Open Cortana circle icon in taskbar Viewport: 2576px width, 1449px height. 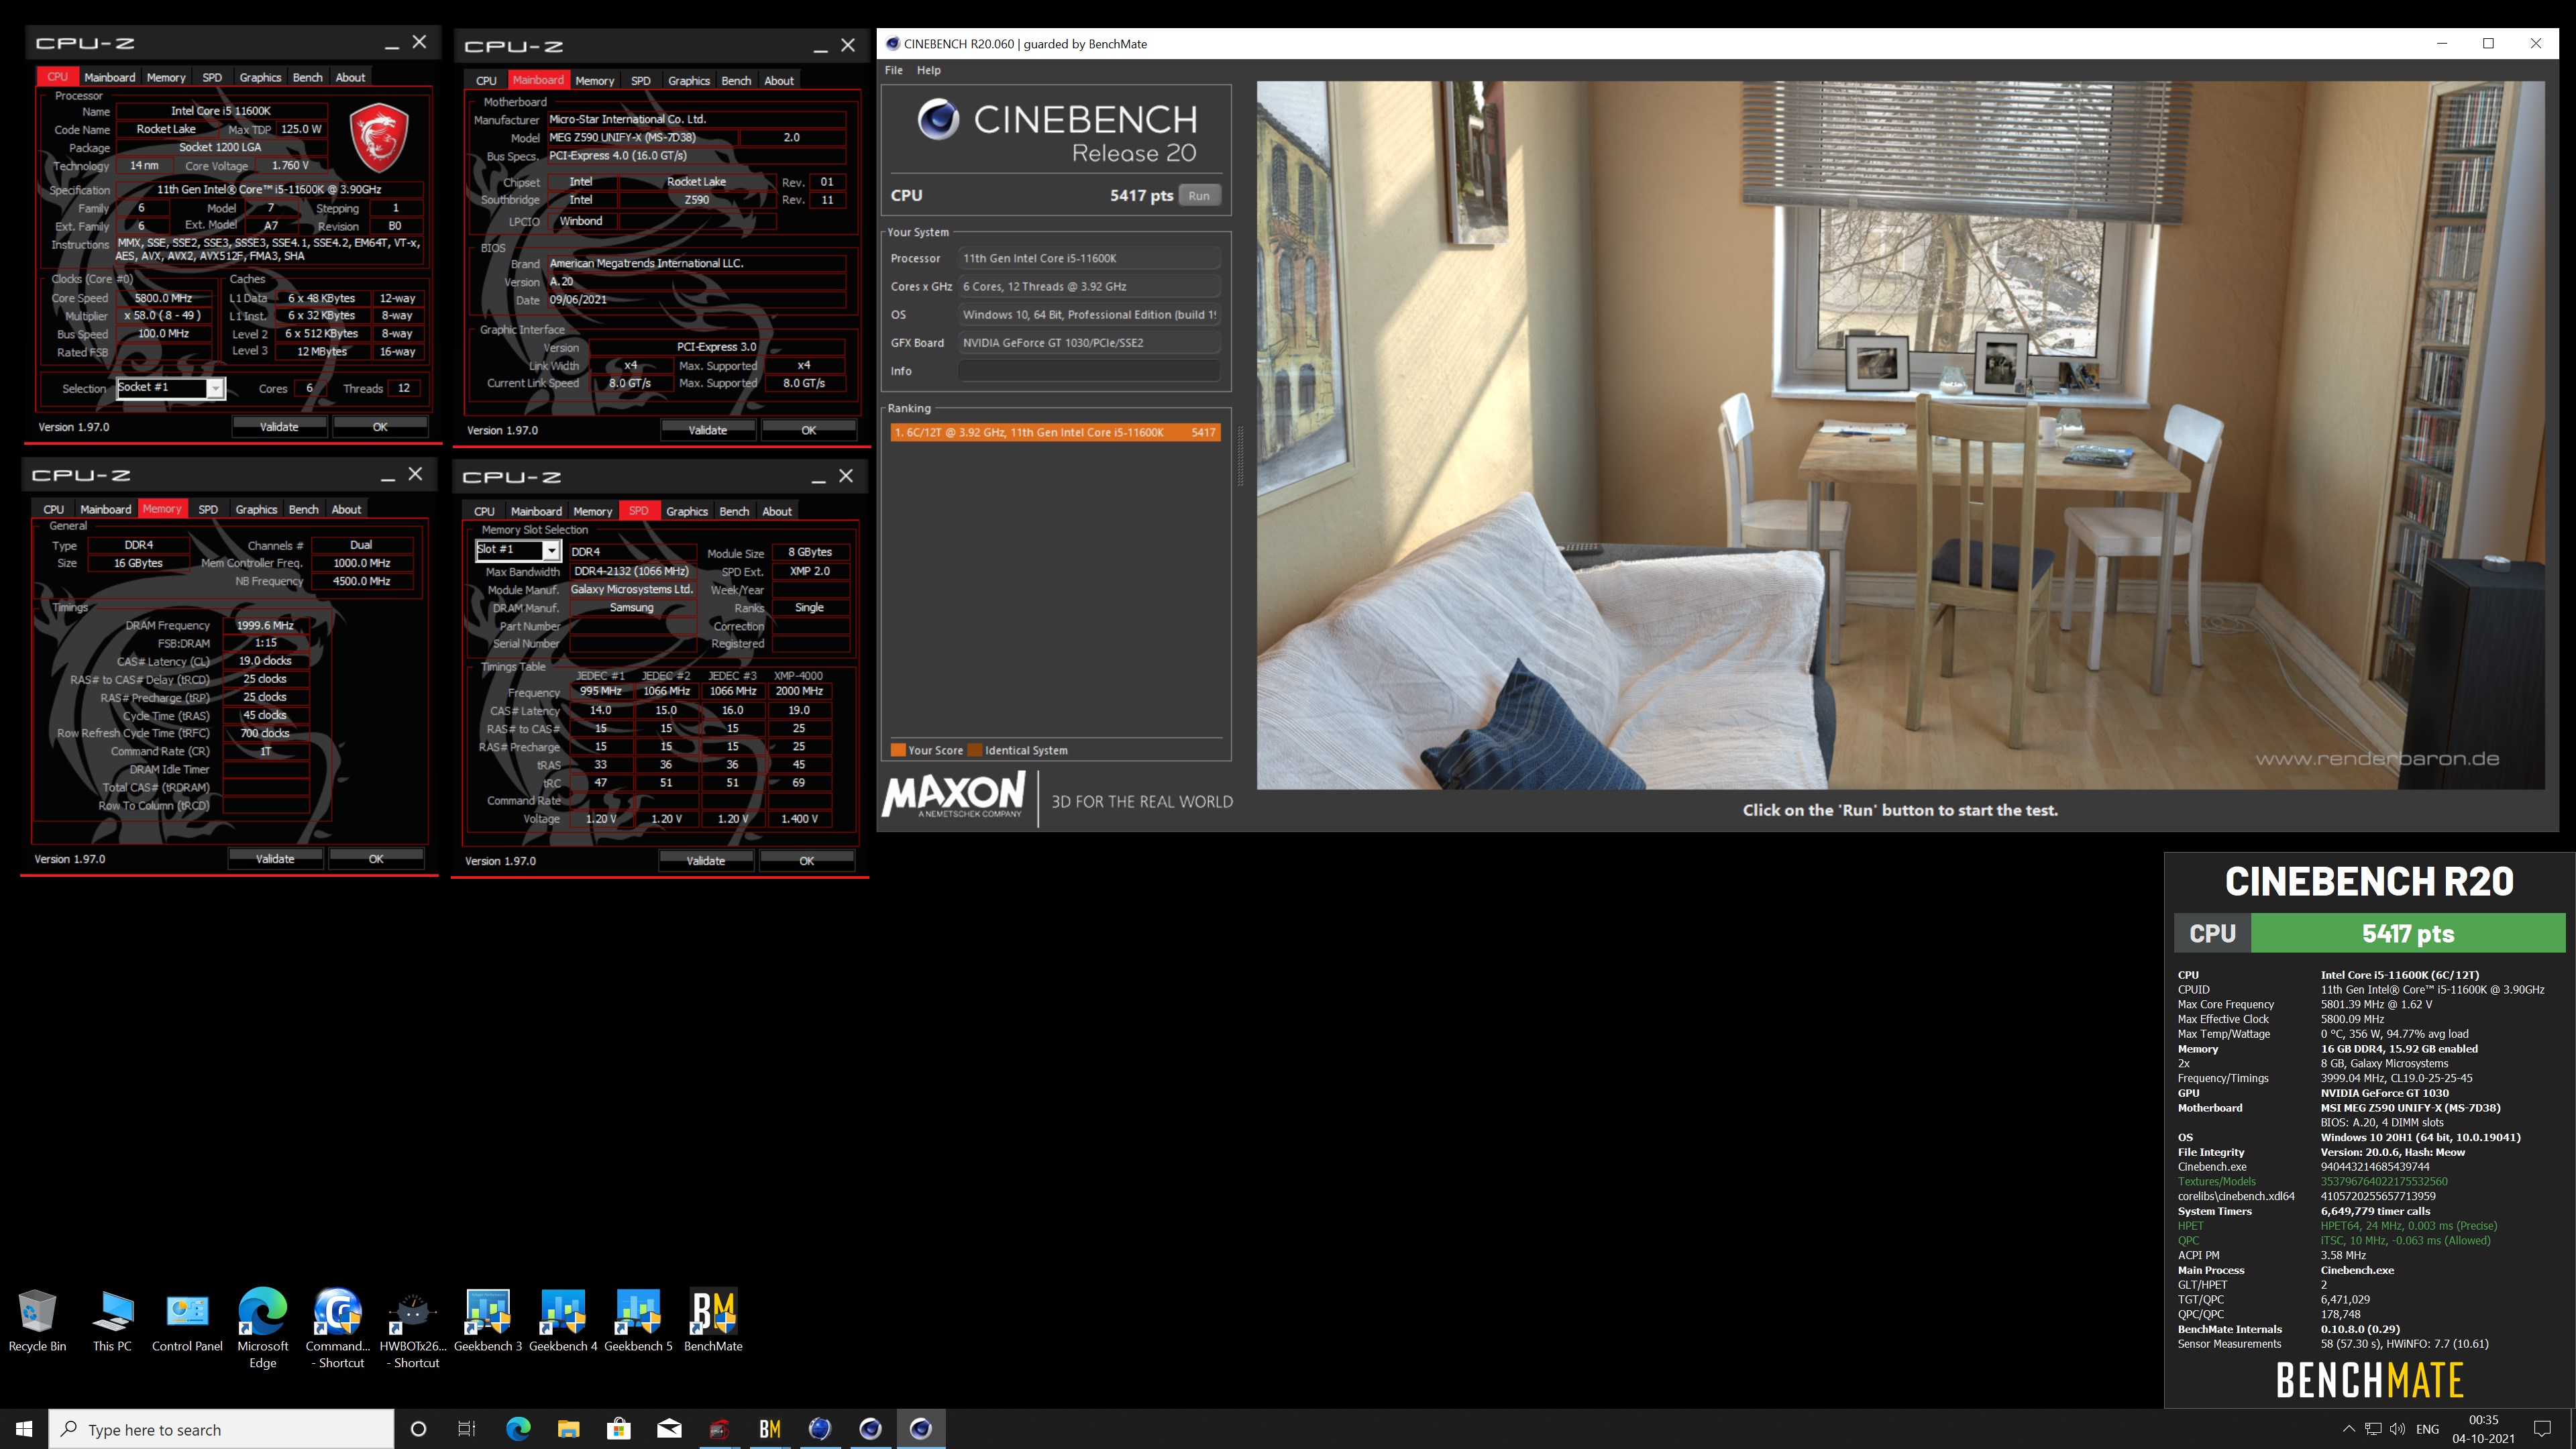418,1429
